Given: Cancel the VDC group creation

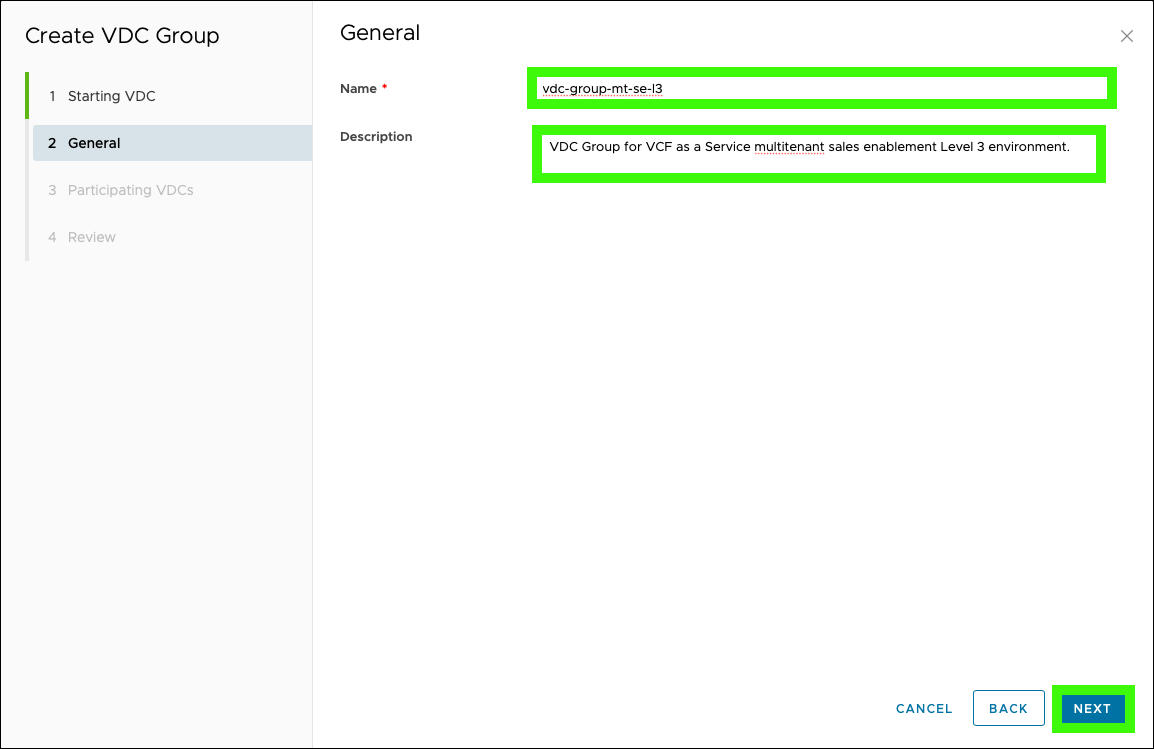Looking at the screenshot, I should (924, 709).
